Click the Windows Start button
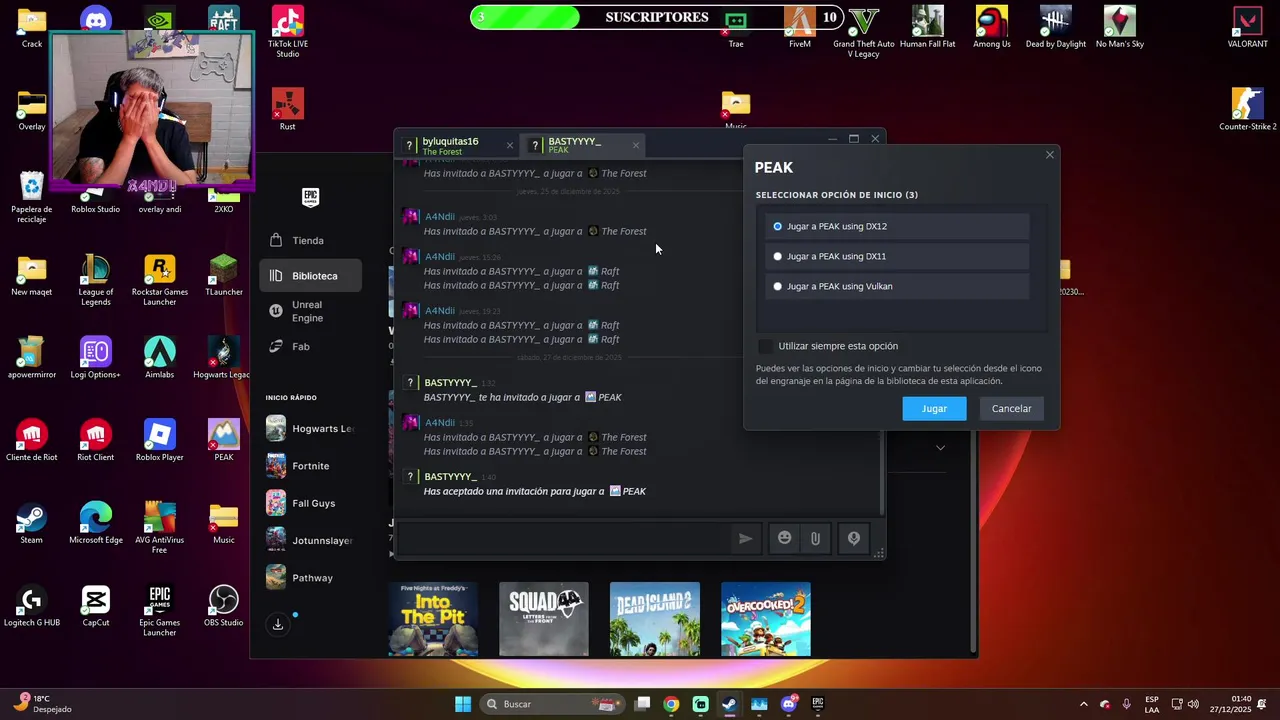 click(x=463, y=704)
